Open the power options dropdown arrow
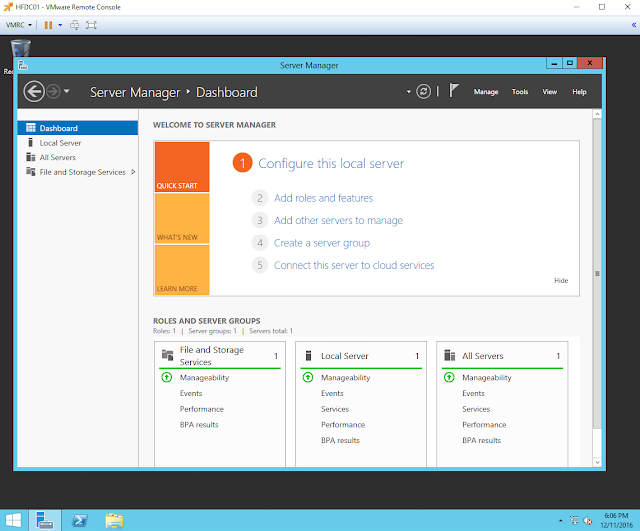The height and width of the screenshot is (531, 640). pos(60,25)
